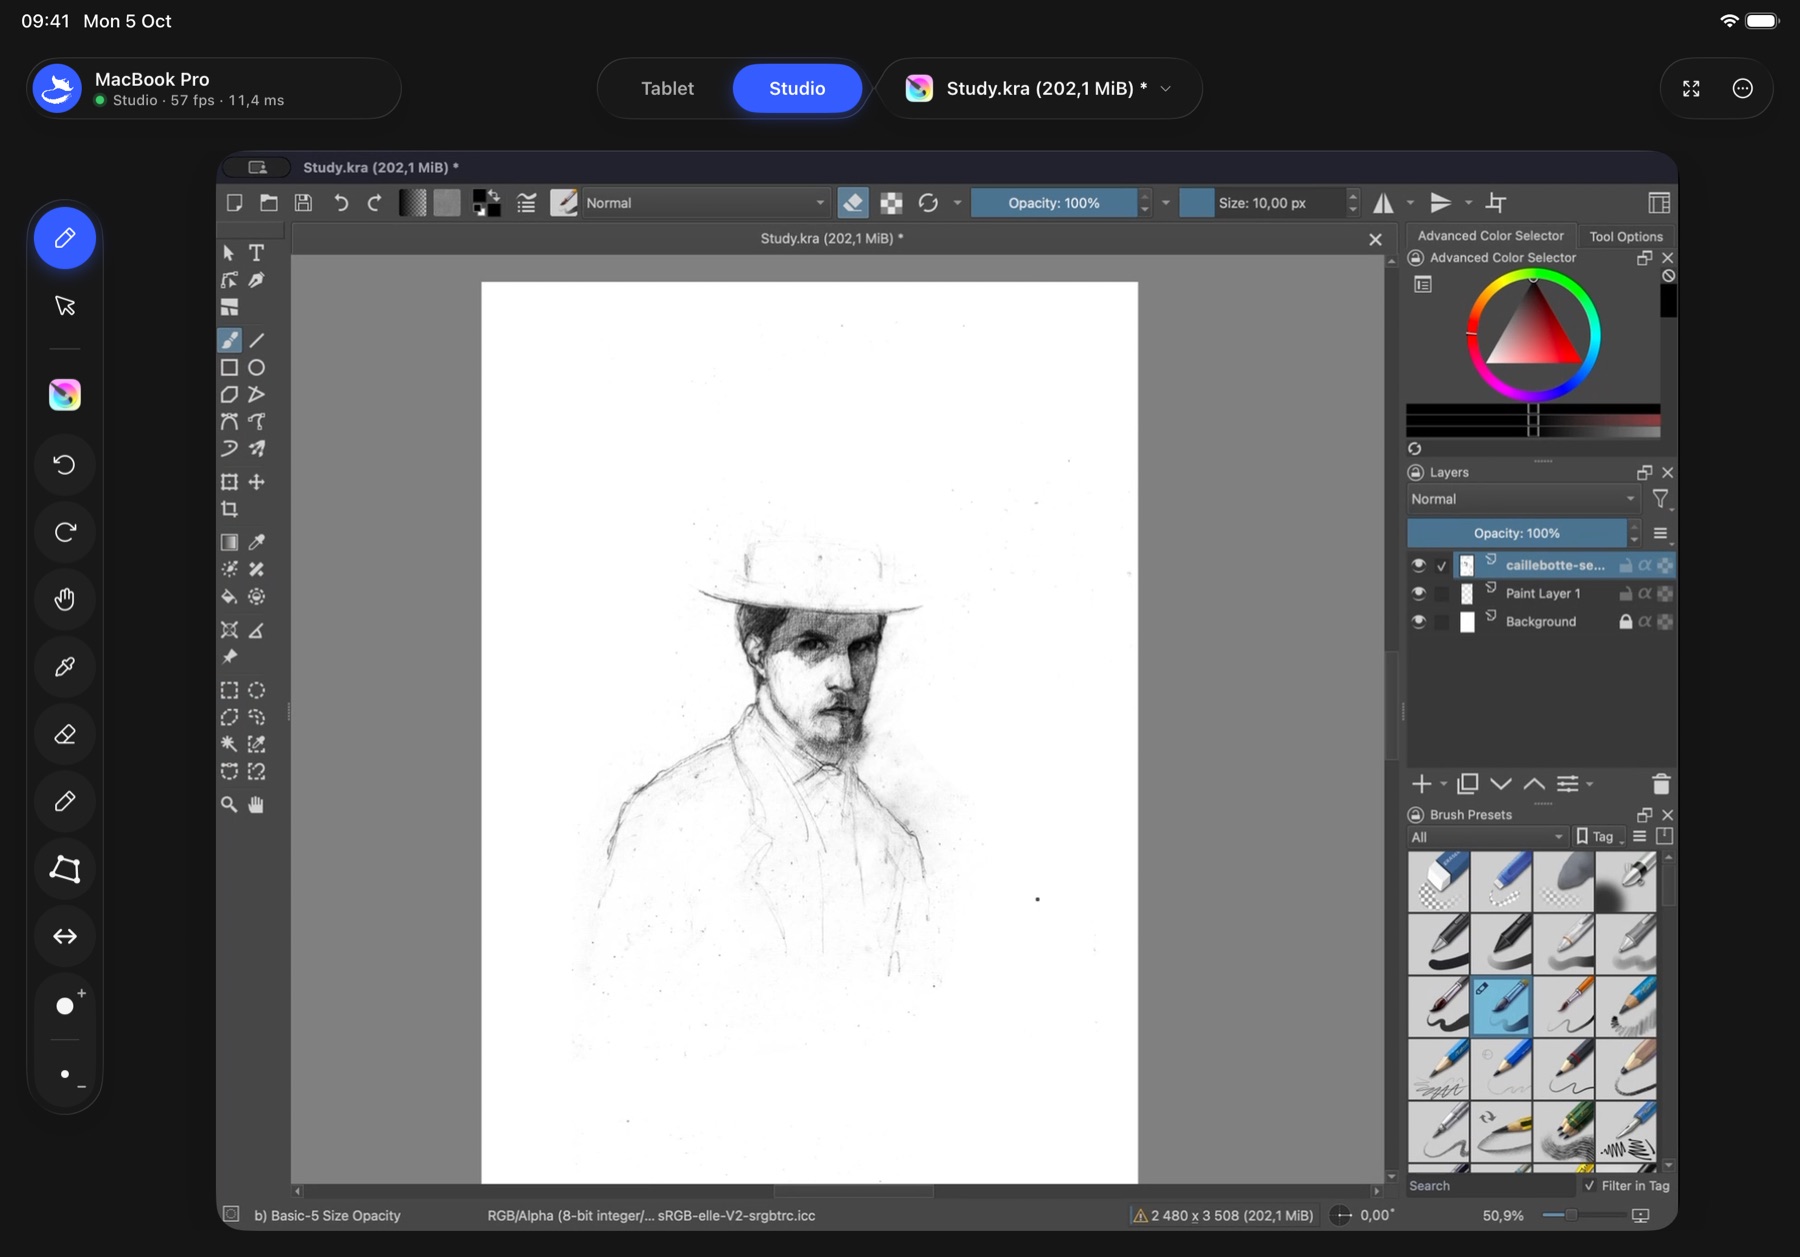1800x1257 pixels.
Task: Click the Undo arrow in Krita toolbar
Action: 341,203
